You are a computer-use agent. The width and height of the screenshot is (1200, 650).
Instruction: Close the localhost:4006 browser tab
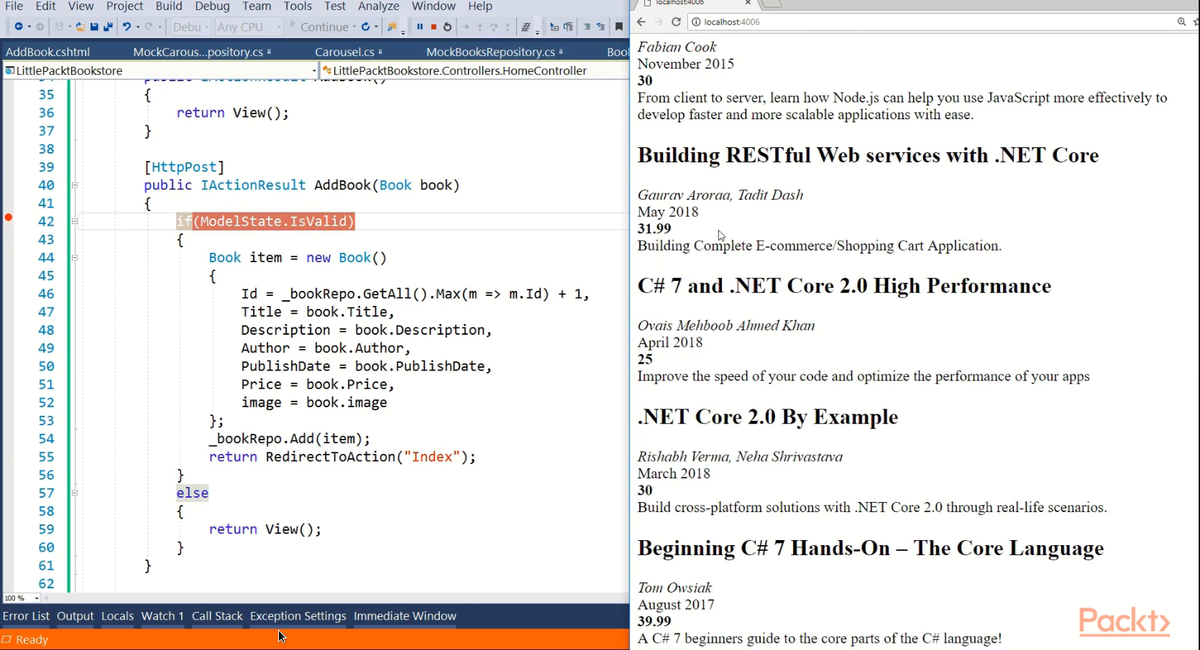[x=748, y=3]
